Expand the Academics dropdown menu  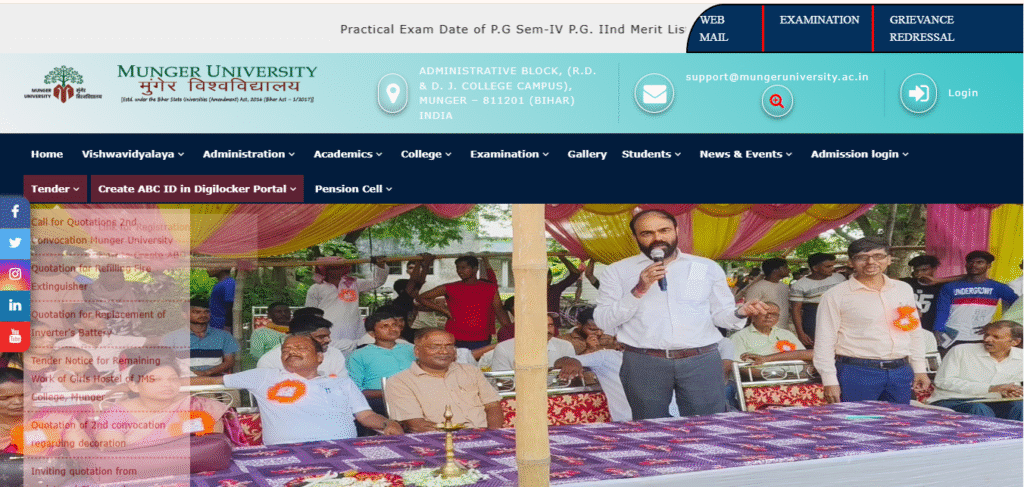click(347, 154)
